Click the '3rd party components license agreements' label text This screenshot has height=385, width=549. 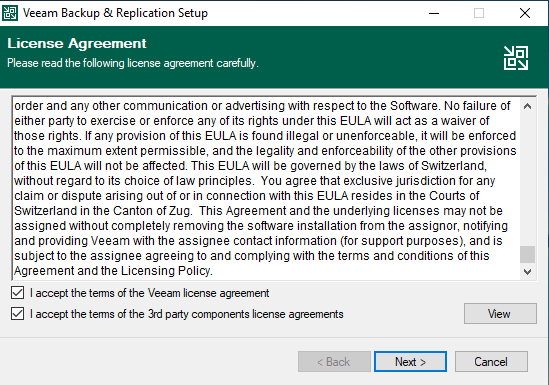point(245,314)
